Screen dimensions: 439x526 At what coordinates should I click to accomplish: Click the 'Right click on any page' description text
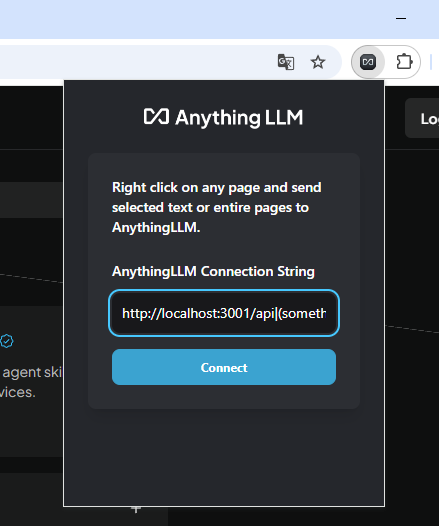[217, 207]
